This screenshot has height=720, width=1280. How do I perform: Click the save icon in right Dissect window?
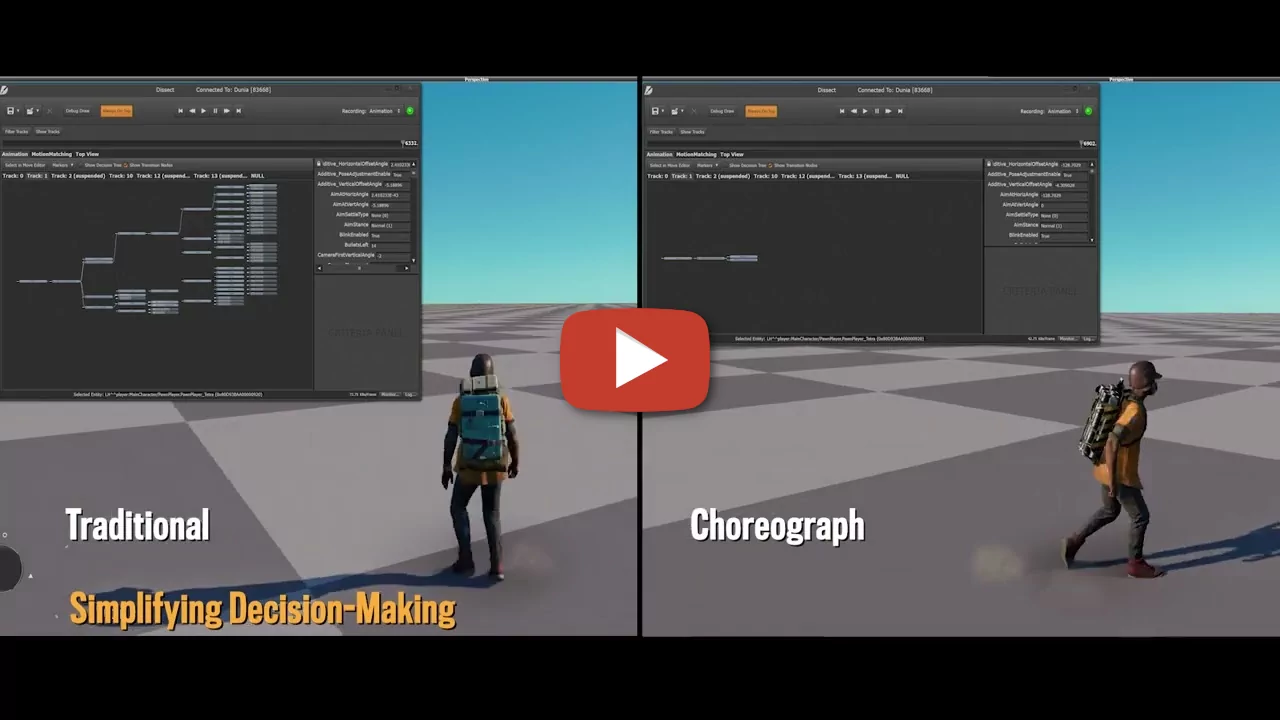pyautogui.click(x=655, y=111)
